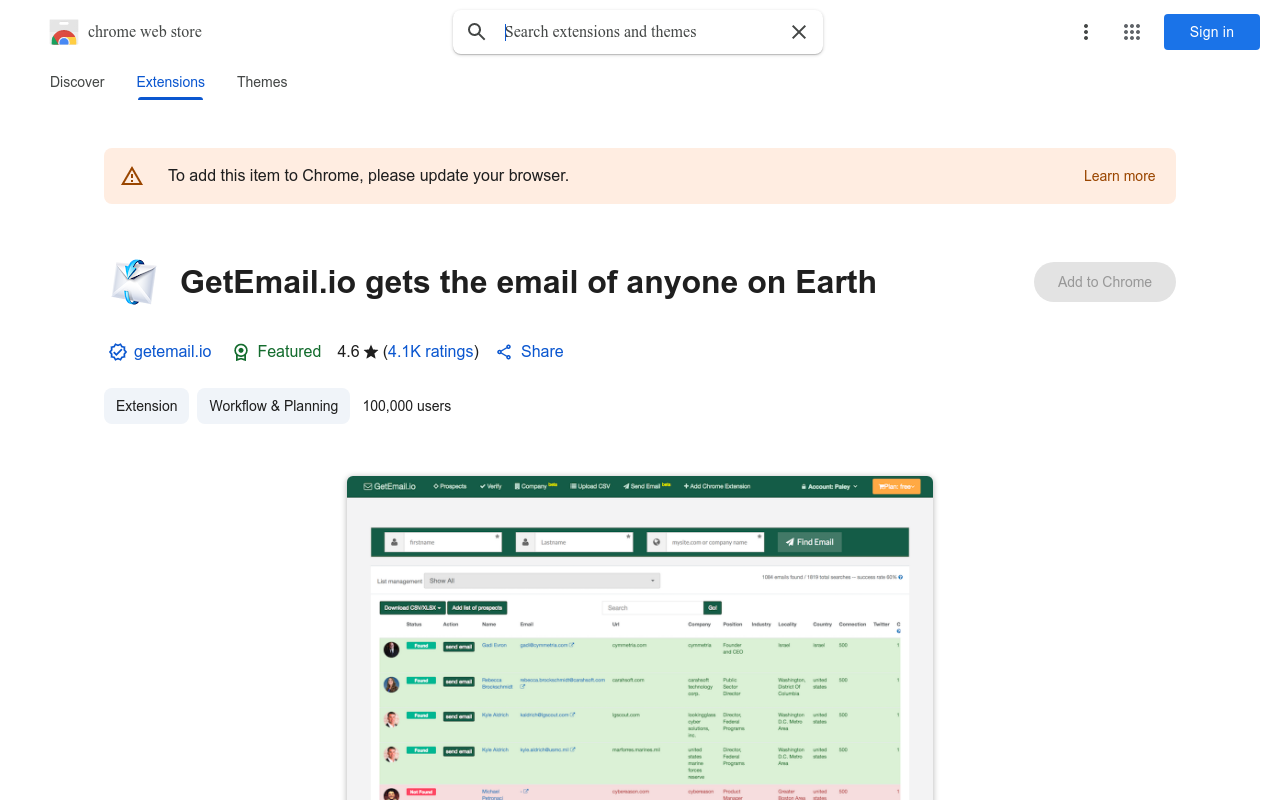This screenshot has width=1280, height=800.
Task: Click the Add to Chrome button
Action: [1105, 282]
